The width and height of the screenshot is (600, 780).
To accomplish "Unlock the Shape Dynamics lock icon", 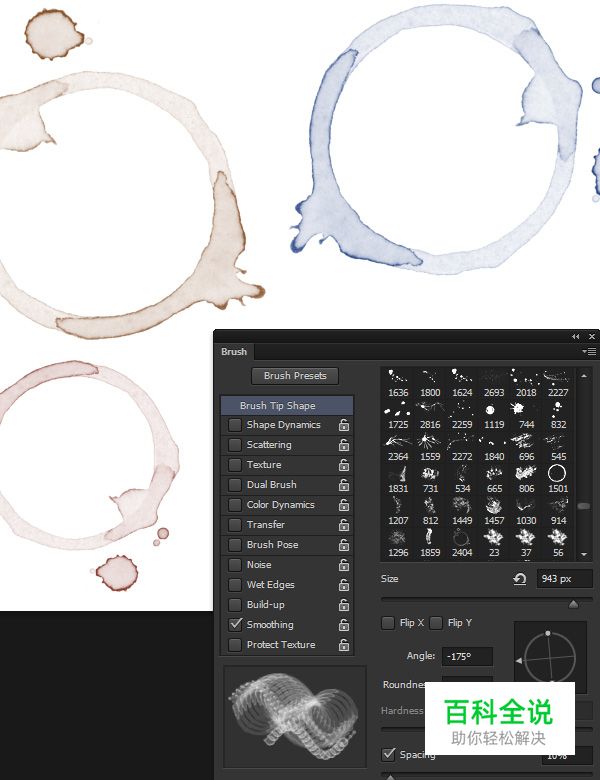I will tap(344, 425).
